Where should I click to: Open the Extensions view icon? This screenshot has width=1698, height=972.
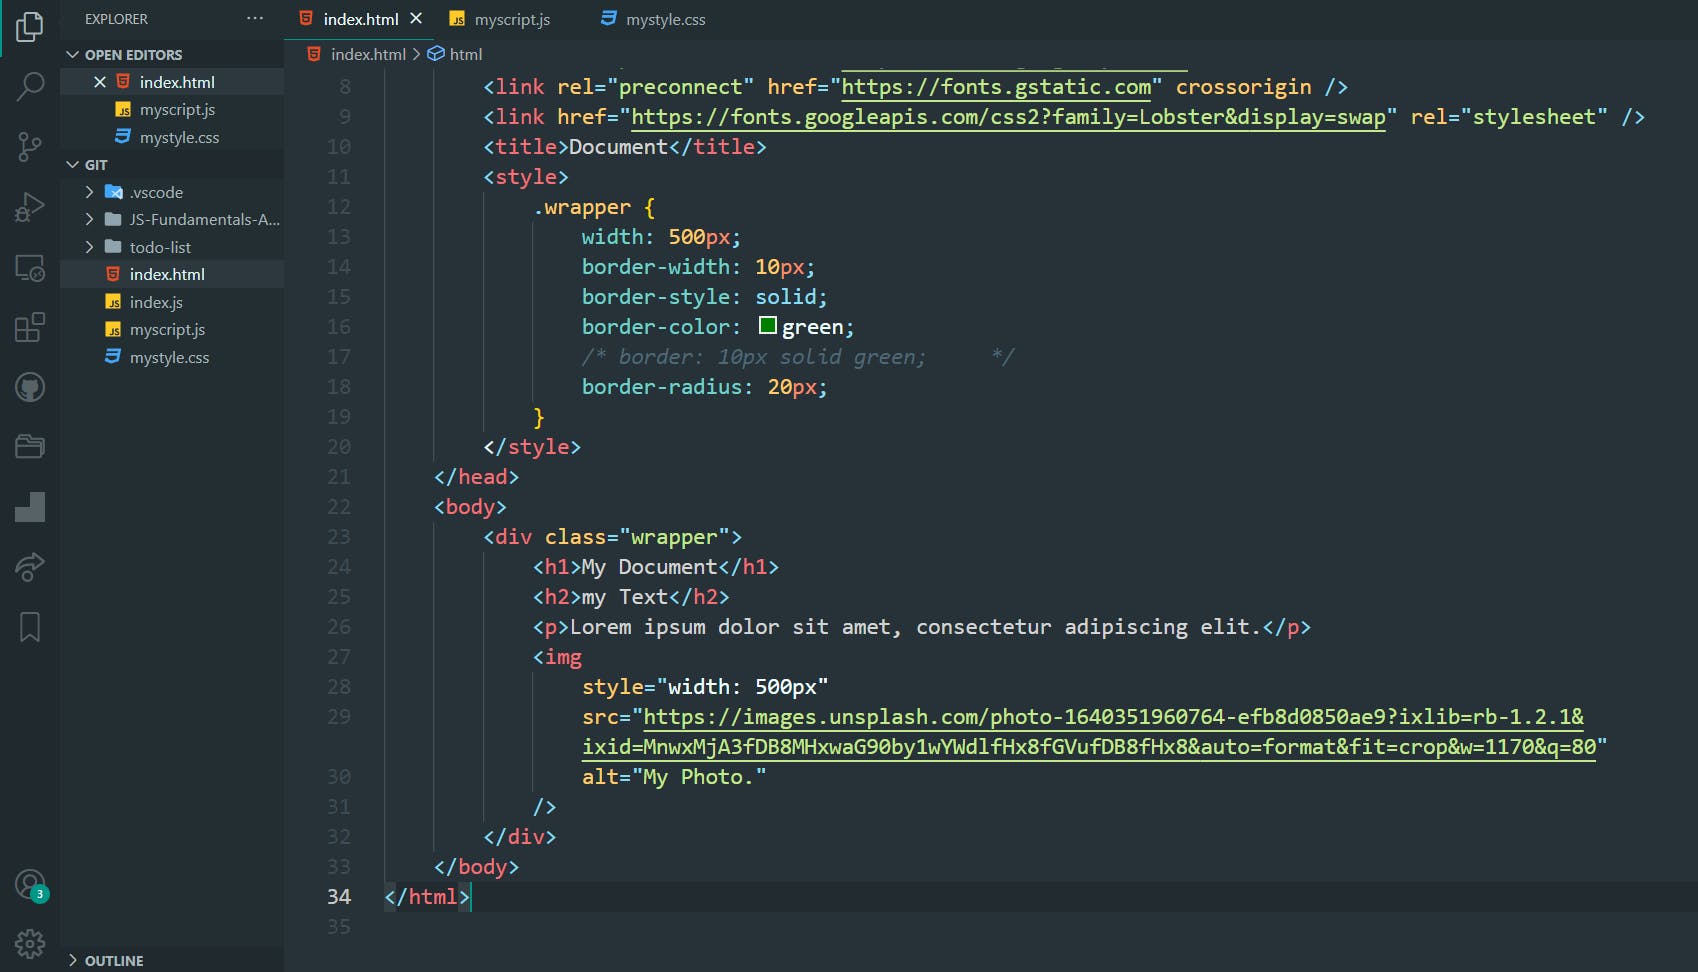click(x=30, y=327)
